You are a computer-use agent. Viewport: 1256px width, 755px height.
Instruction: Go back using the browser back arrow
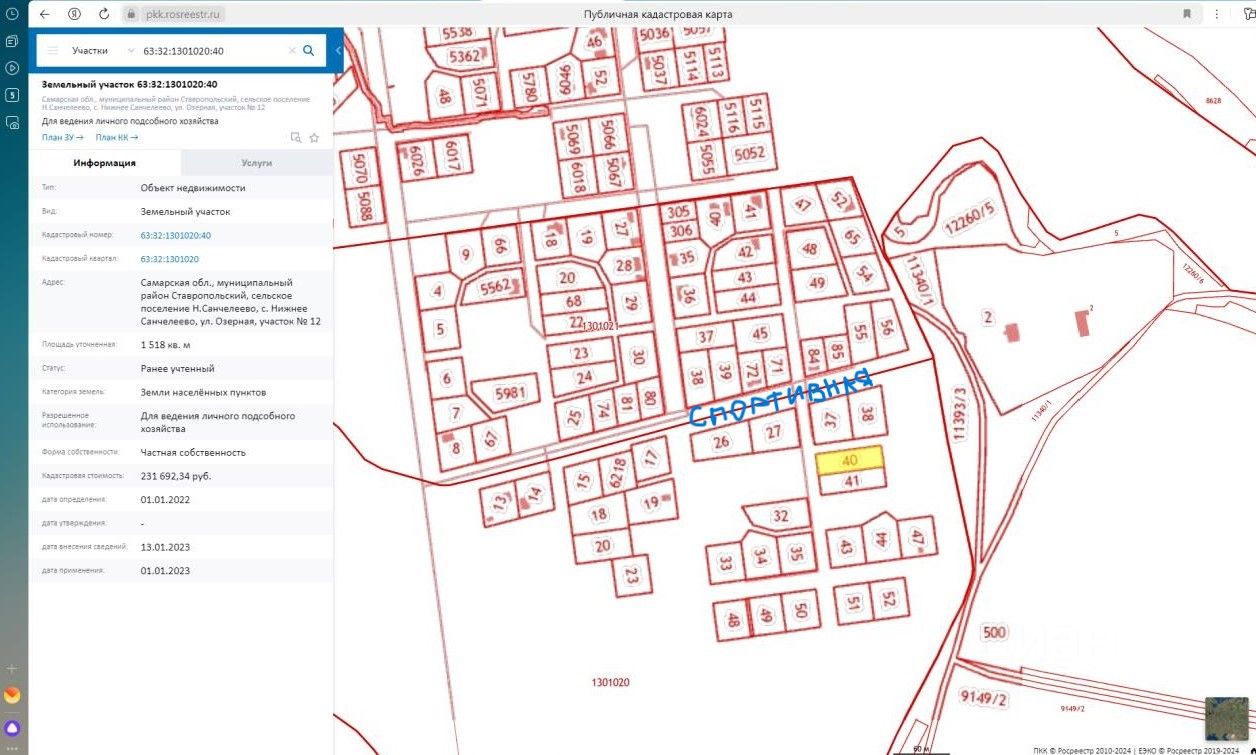(x=44, y=14)
